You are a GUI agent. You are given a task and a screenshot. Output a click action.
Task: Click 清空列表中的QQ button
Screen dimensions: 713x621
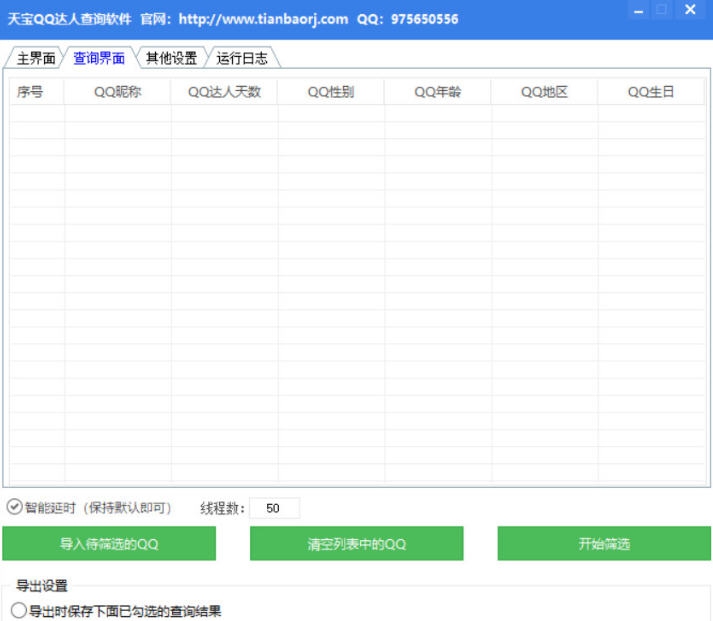356,543
